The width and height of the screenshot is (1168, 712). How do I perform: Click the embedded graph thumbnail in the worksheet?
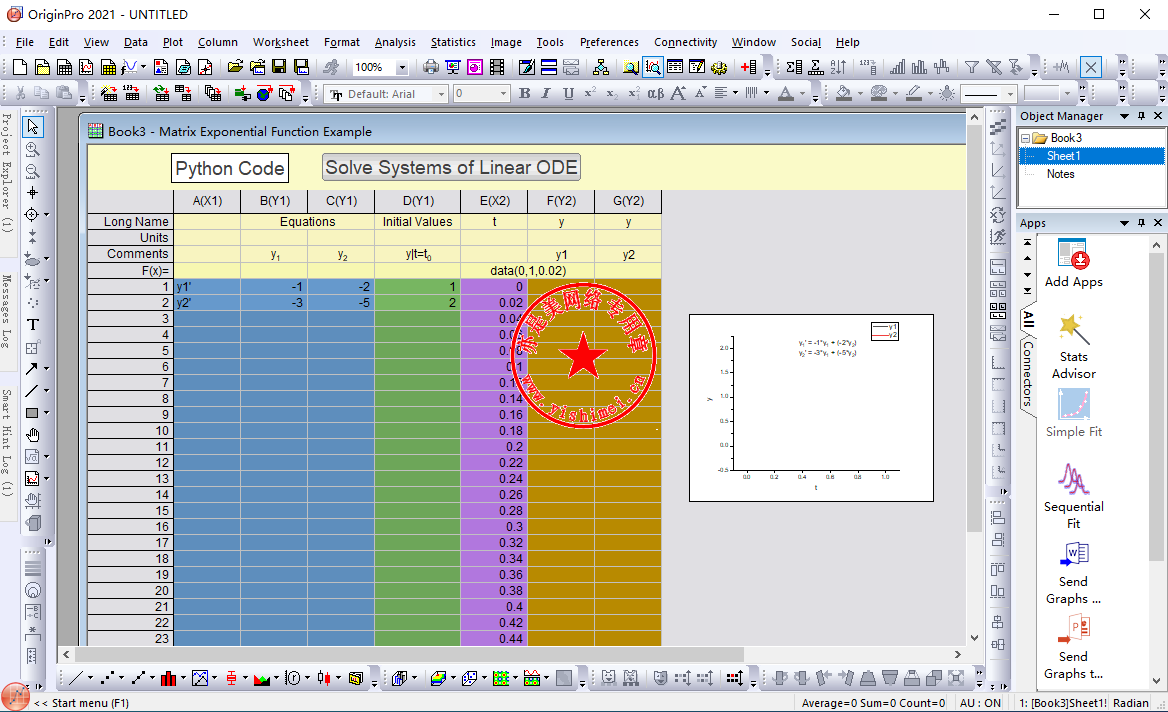[x=811, y=408]
